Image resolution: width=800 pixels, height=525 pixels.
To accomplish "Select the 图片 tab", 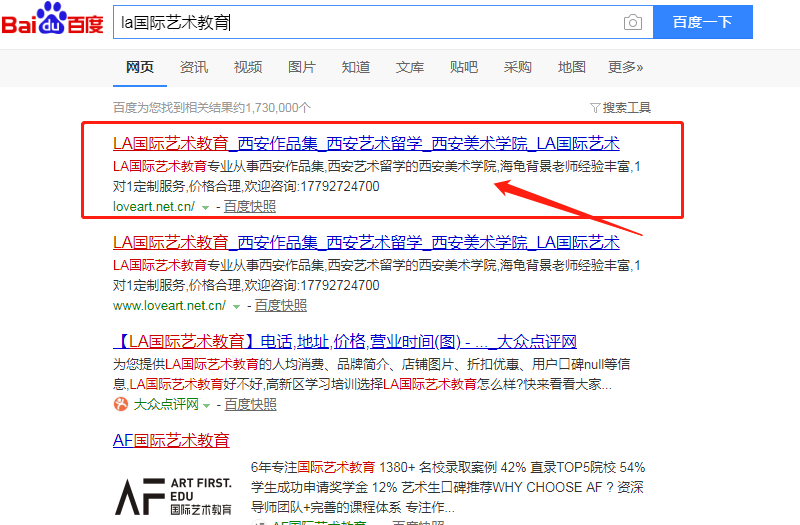I will pyautogui.click(x=302, y=67).
